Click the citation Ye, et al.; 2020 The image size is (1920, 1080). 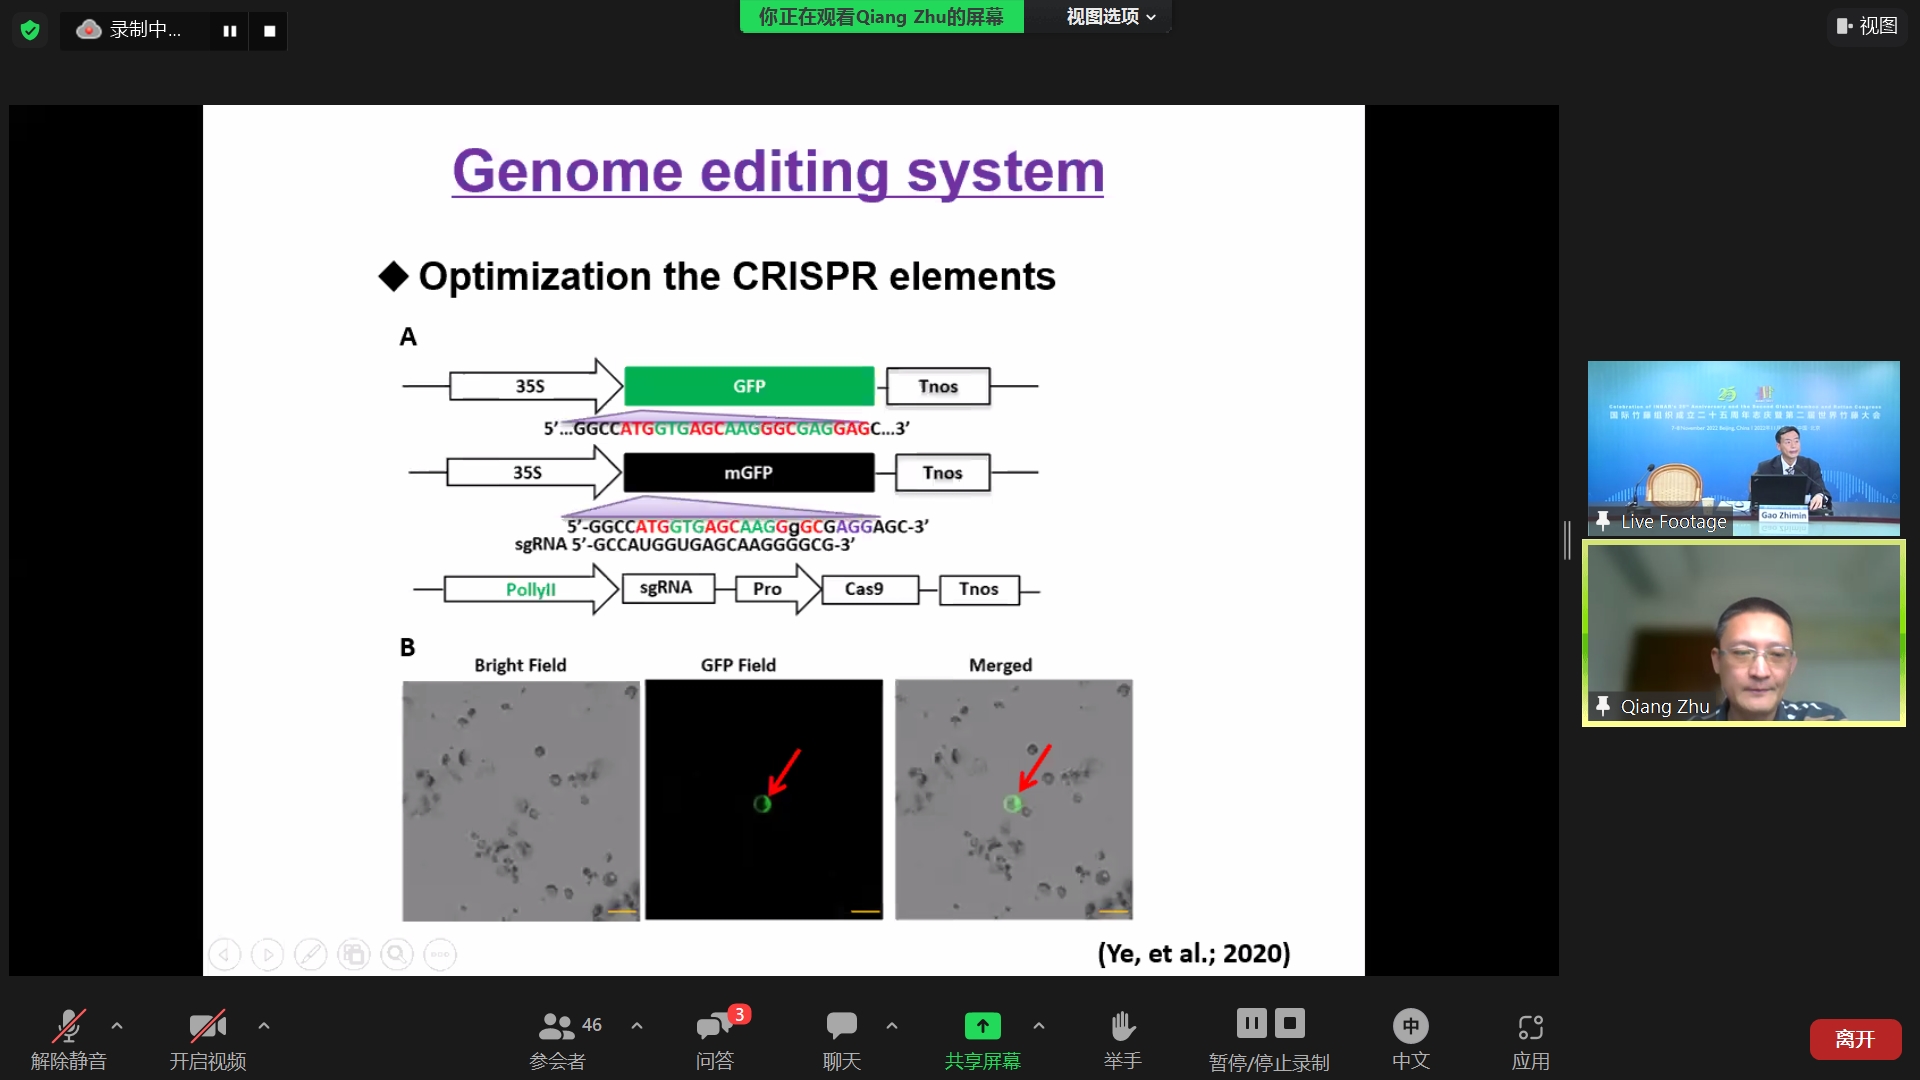pos(1194,953)
